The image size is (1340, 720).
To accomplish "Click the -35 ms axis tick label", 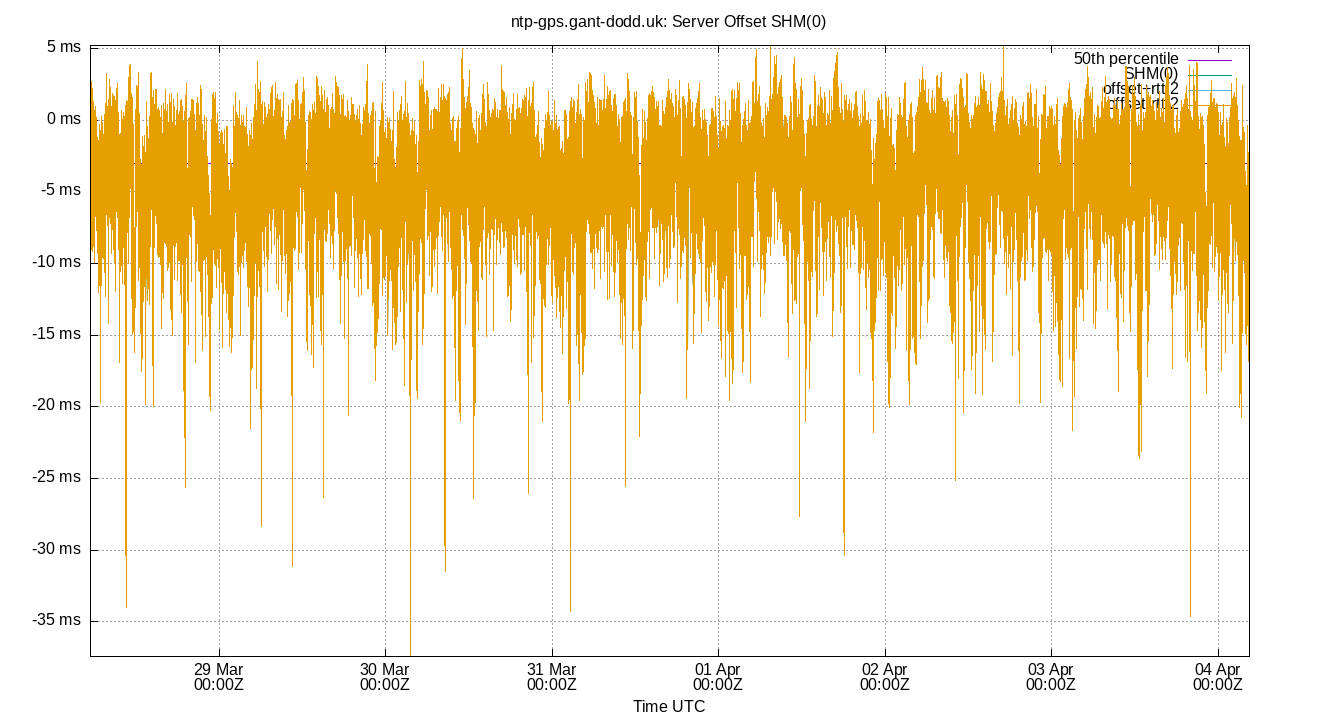I will 55,619.
